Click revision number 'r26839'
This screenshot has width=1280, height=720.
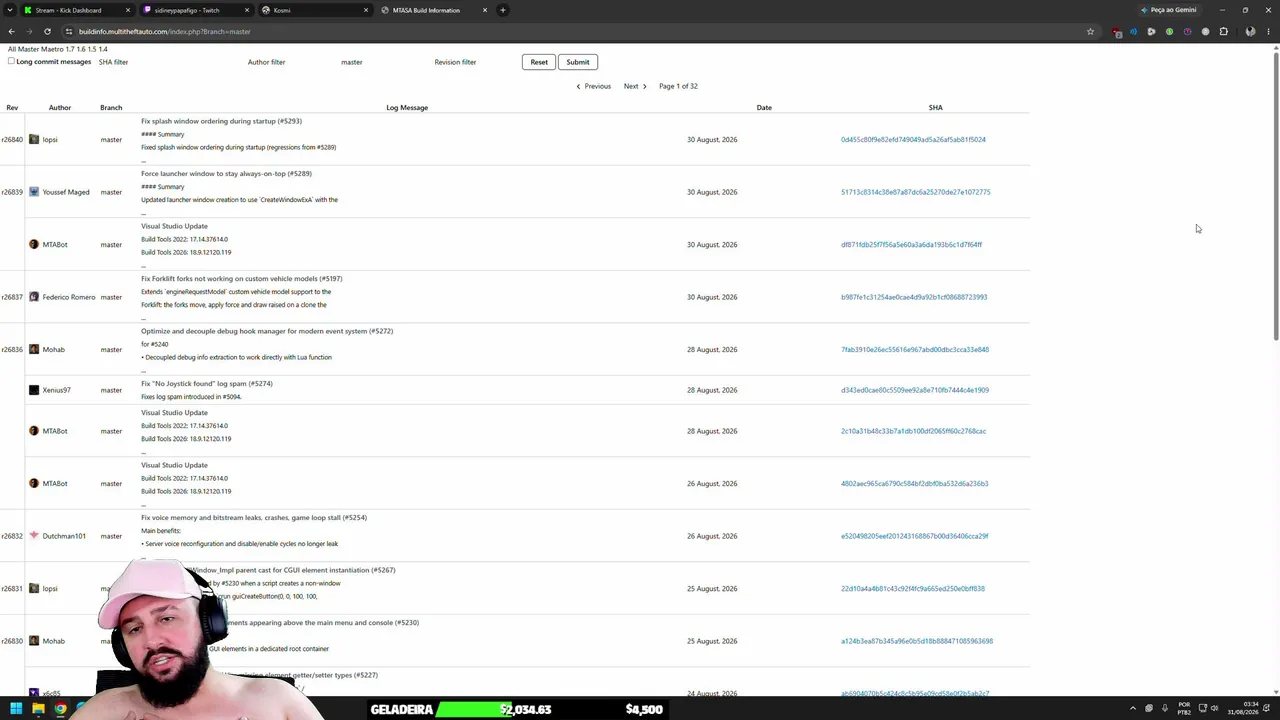(x=12, y=192)
